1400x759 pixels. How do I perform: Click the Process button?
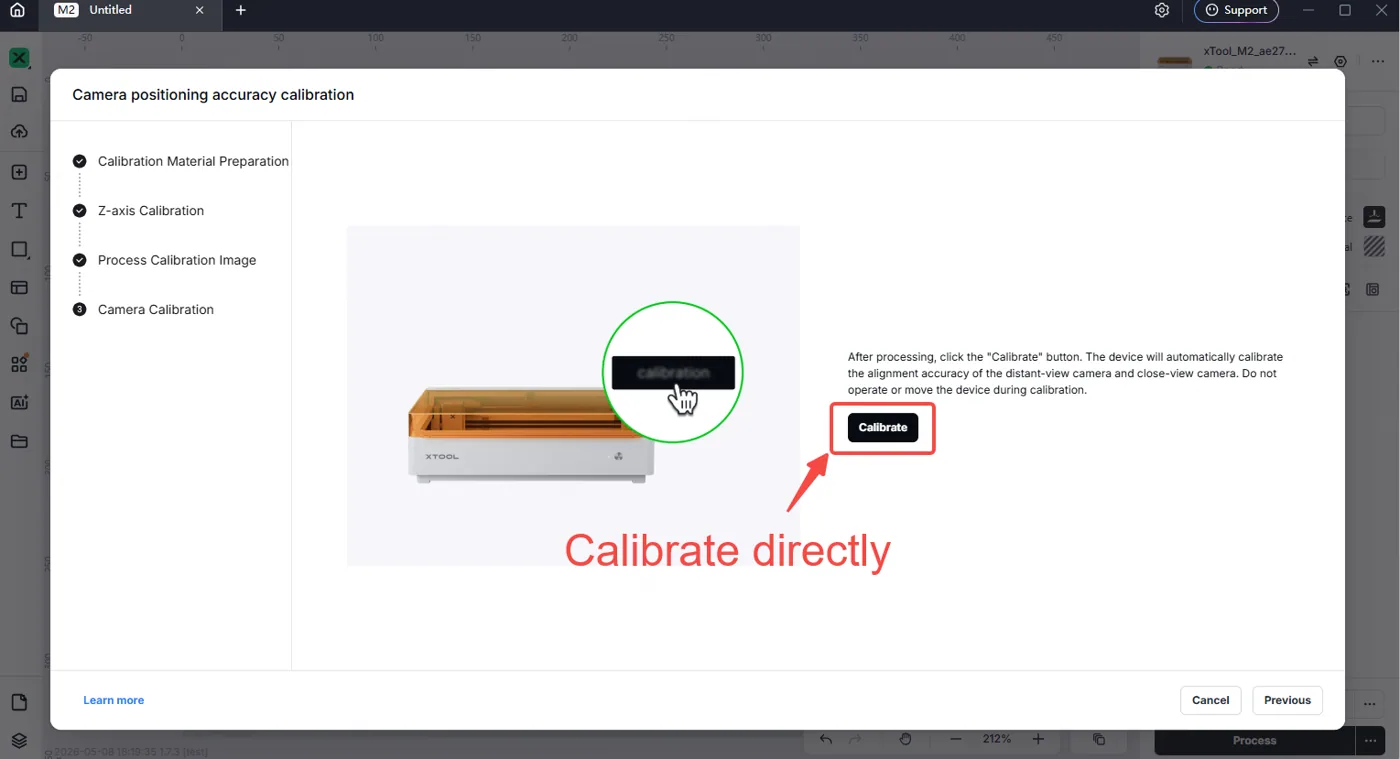[1255, 741]
